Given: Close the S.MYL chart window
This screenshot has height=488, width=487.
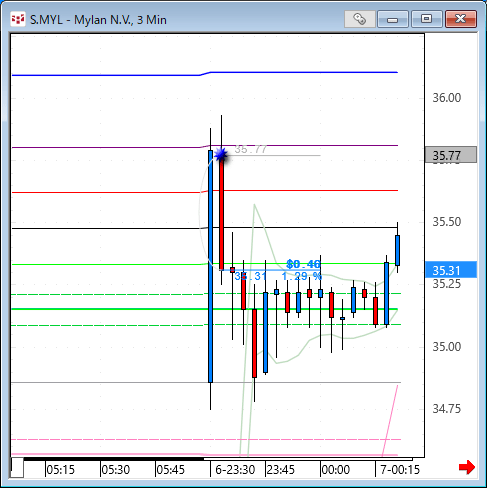Looking at the screenshot, I should [x=461, y=19].
